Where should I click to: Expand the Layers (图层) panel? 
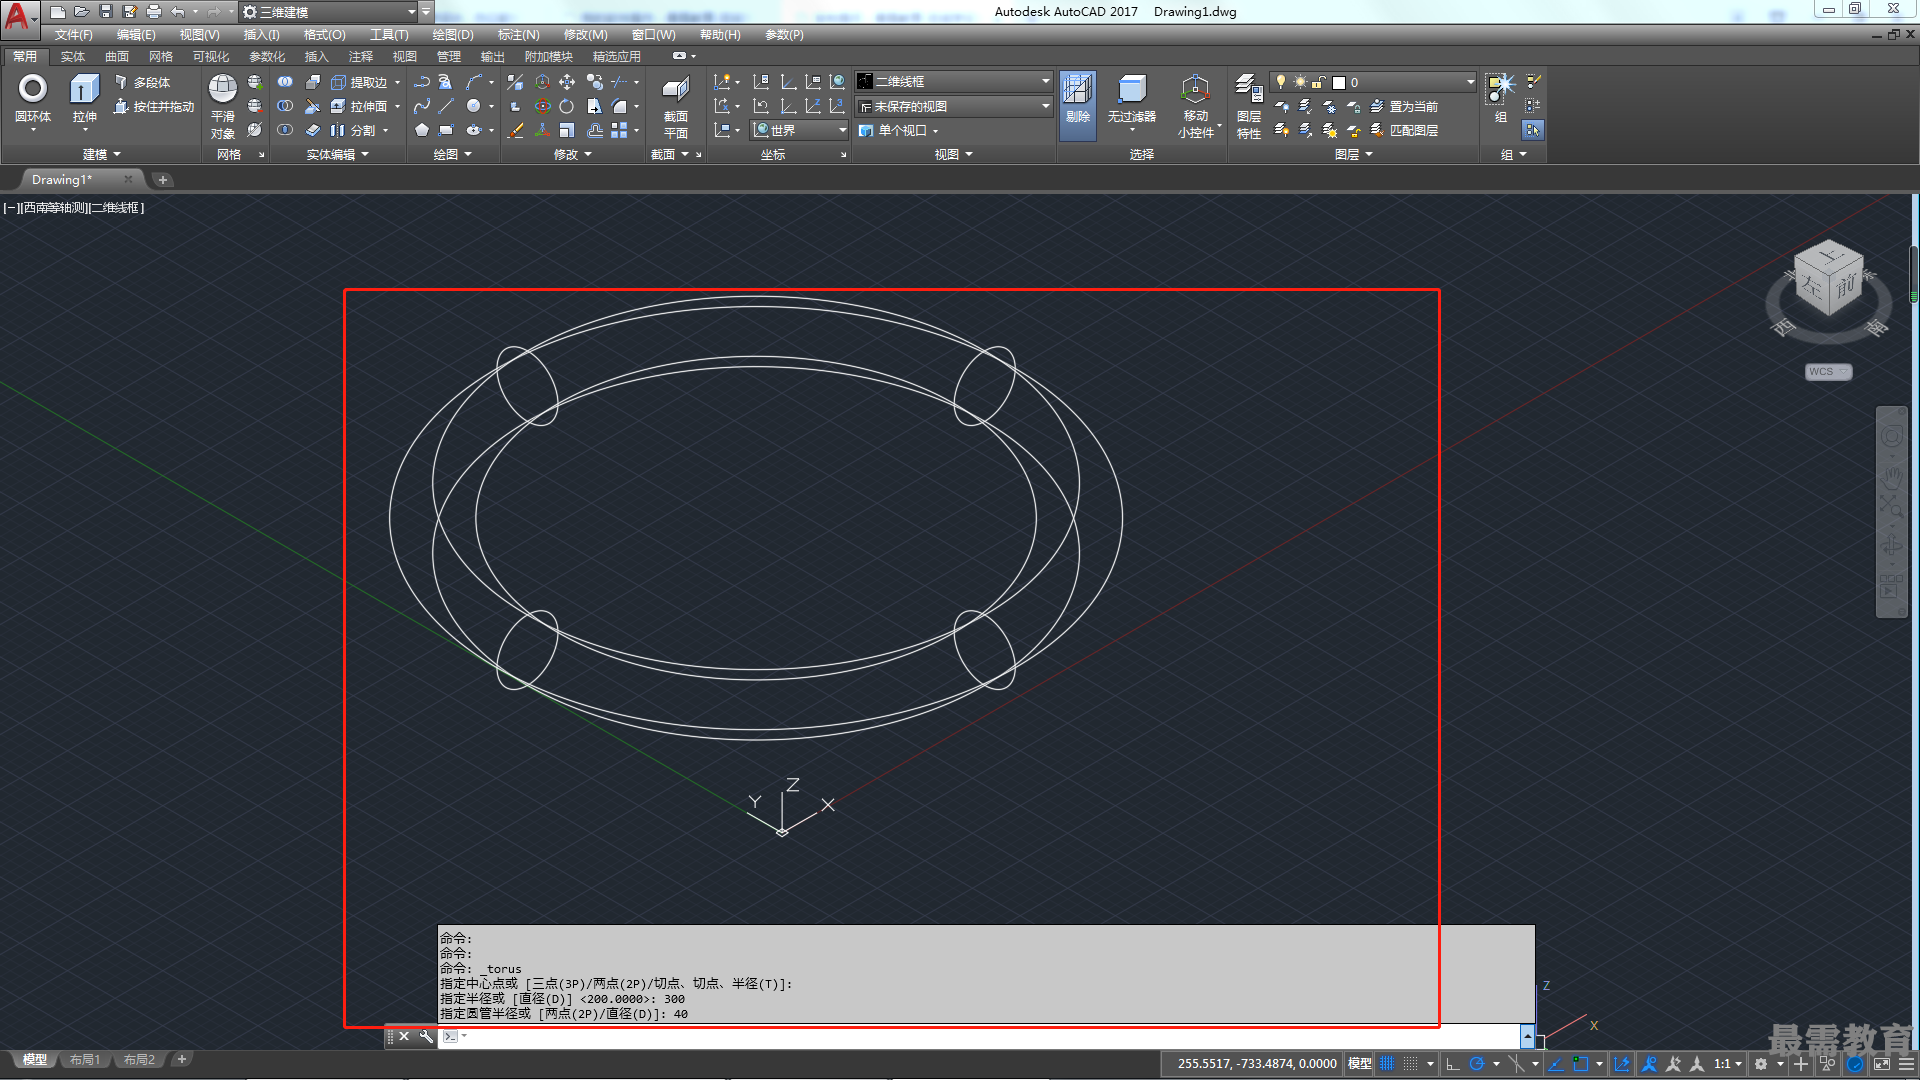coord(1353,154)
